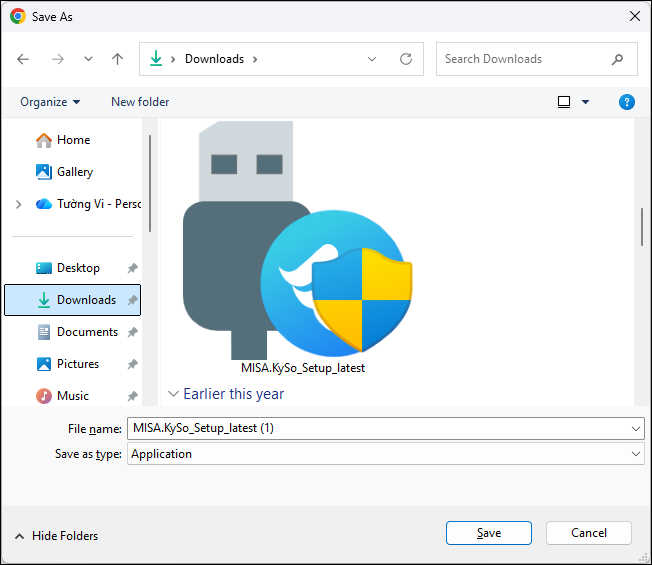
Task: Open help with question mark icon
Action: pyautogui.click(x=627, y=102)
